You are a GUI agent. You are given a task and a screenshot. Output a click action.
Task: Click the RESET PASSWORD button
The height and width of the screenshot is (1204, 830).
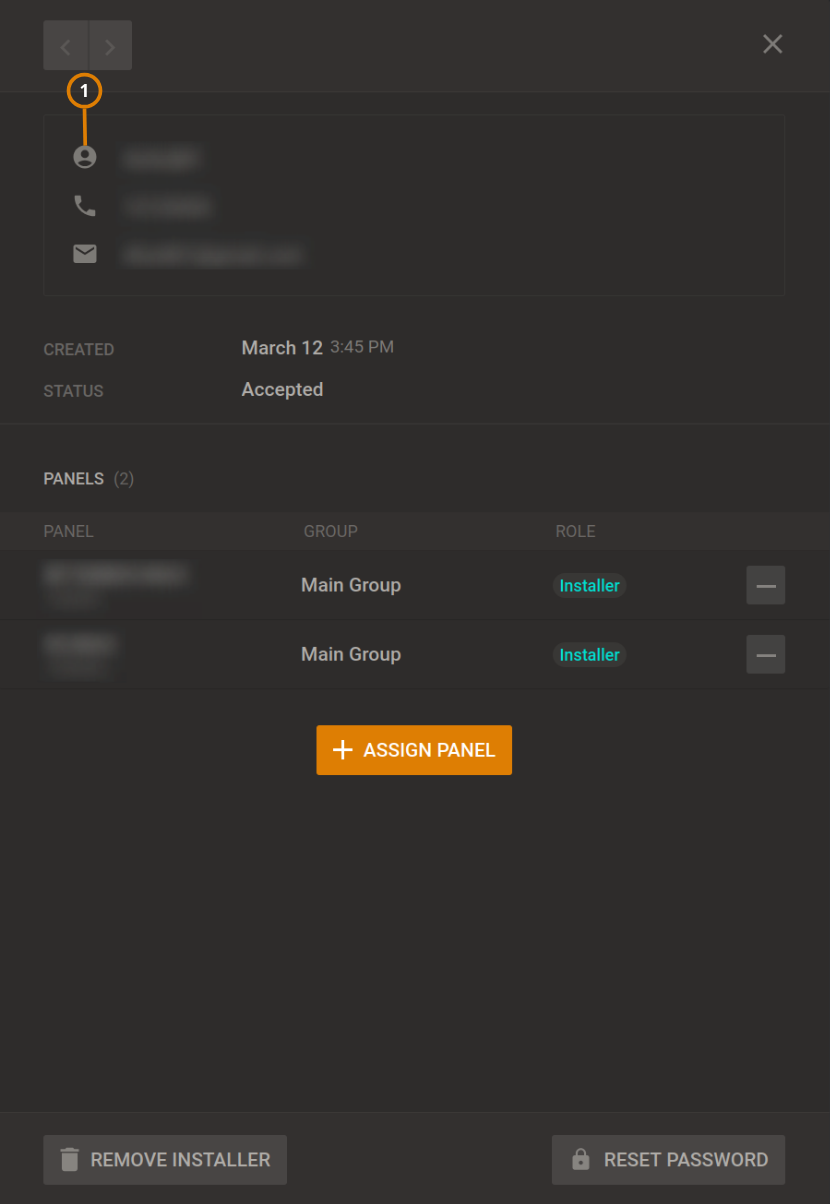[668, 1159]
